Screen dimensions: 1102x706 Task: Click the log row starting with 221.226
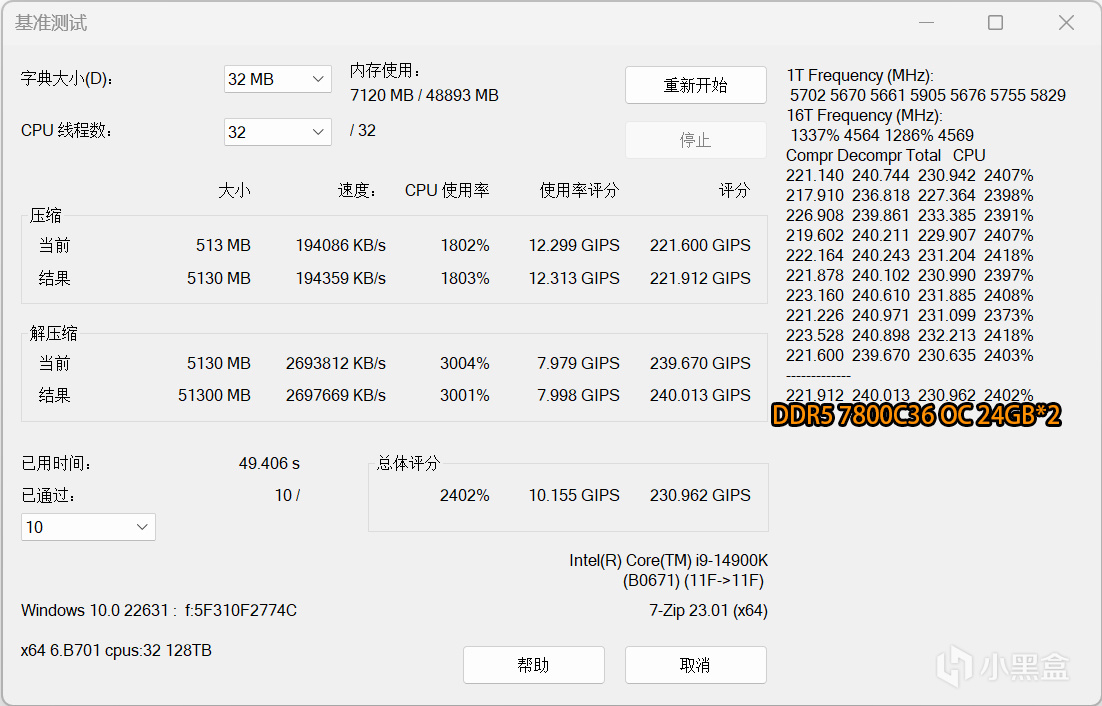click(909, 315)
